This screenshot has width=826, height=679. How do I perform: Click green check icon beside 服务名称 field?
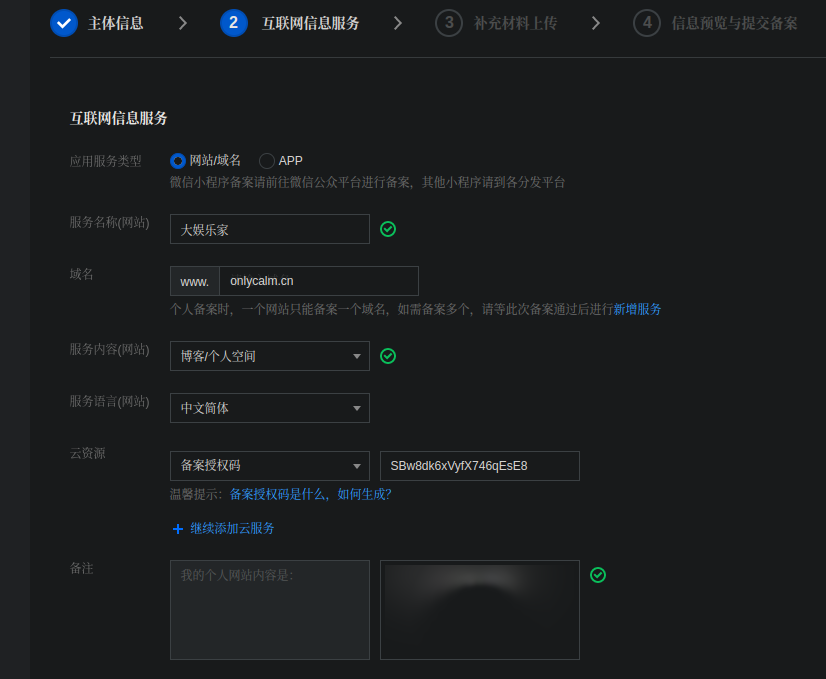point(388,229)
